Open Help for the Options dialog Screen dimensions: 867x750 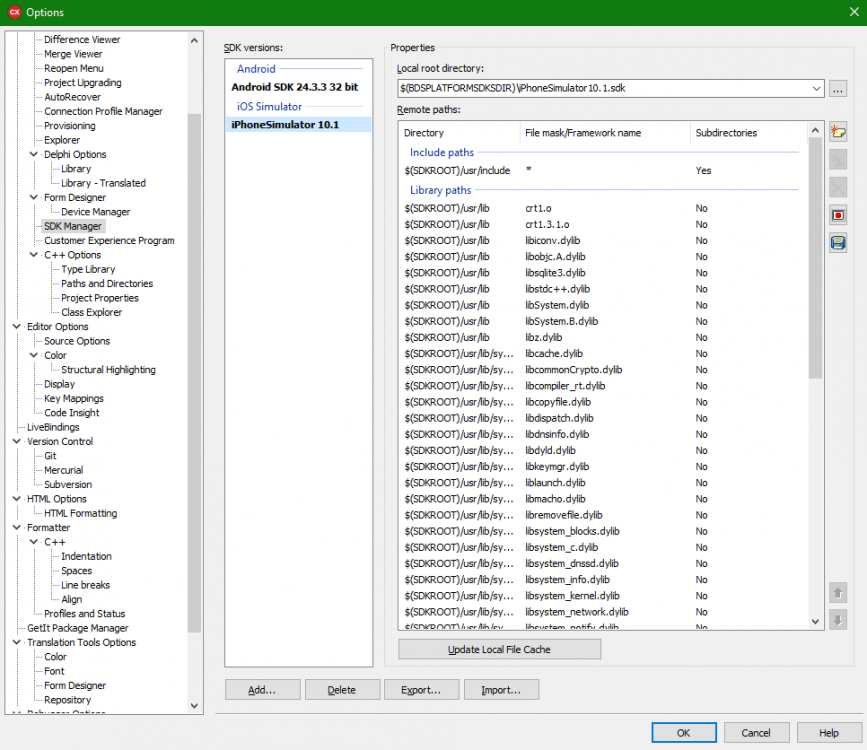829,733
